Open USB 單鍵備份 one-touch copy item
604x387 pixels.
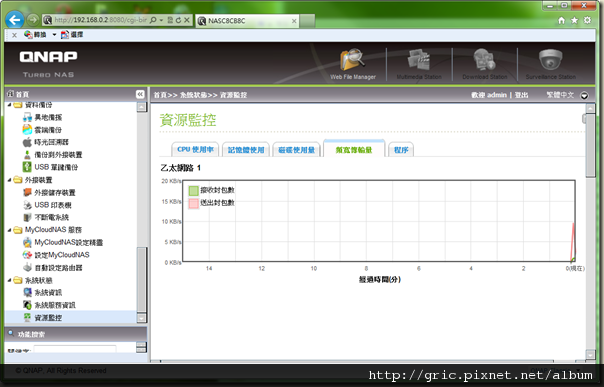point(50,167)
